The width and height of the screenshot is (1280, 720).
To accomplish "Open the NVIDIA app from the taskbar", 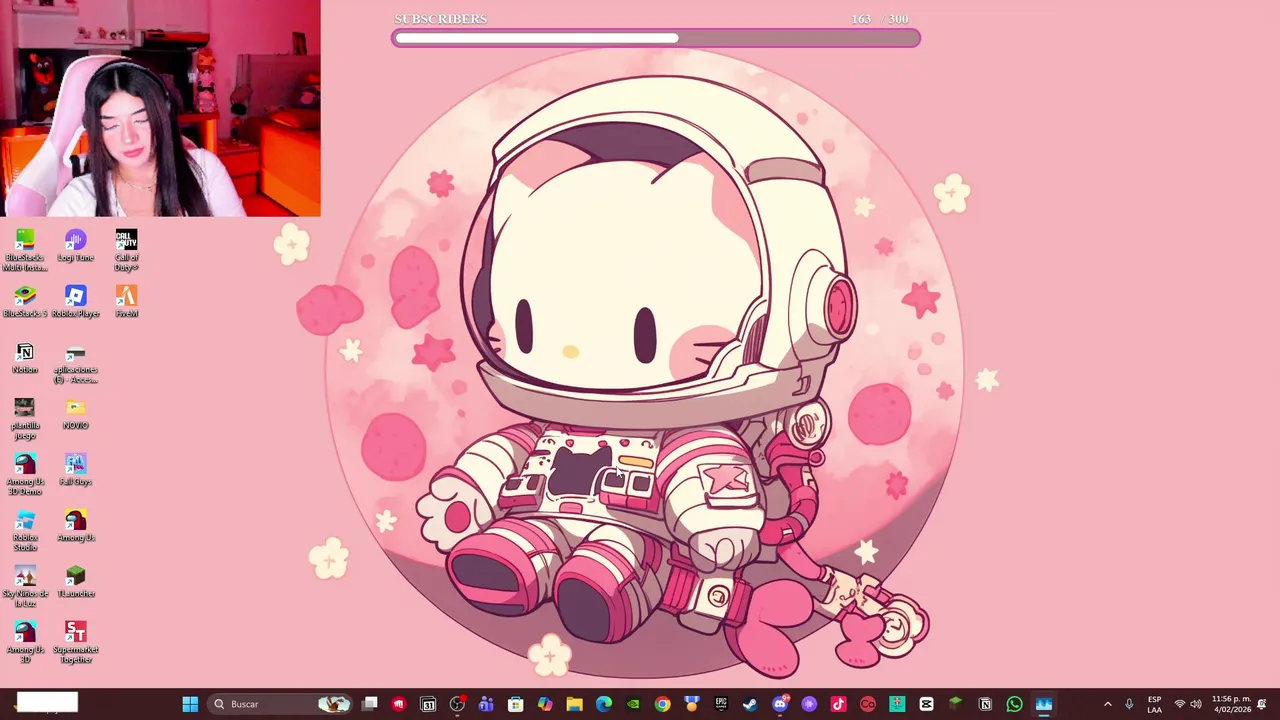I will pyautogui.click(x=633, y=704).
